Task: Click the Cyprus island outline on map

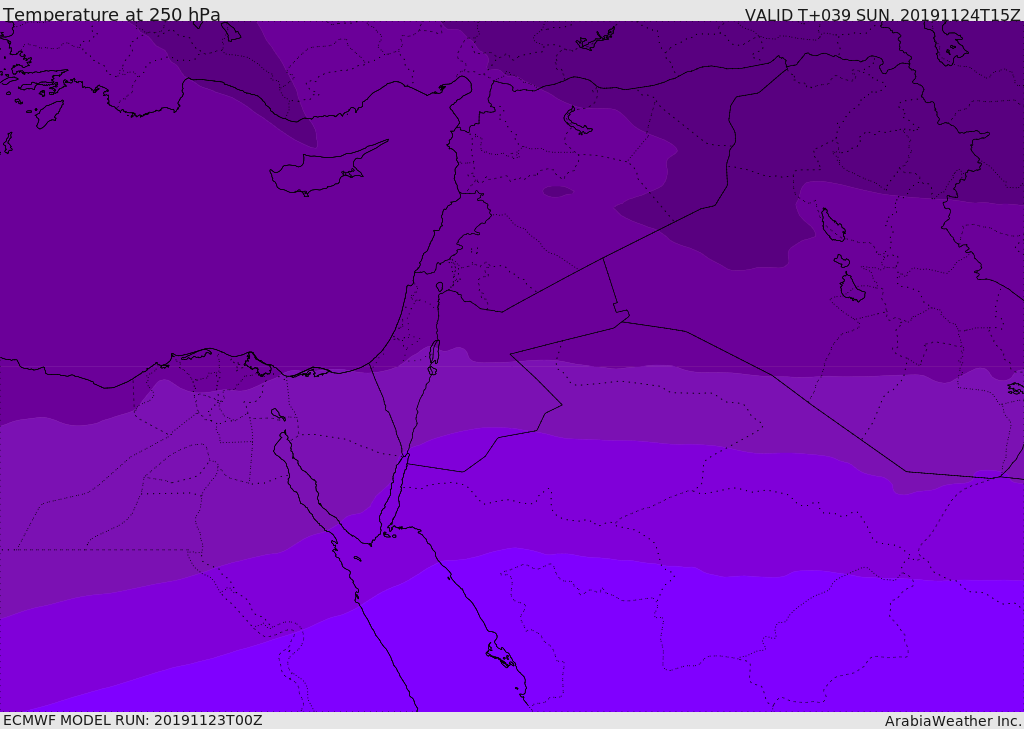Action: pyautogui.click(x=329, y=168)
